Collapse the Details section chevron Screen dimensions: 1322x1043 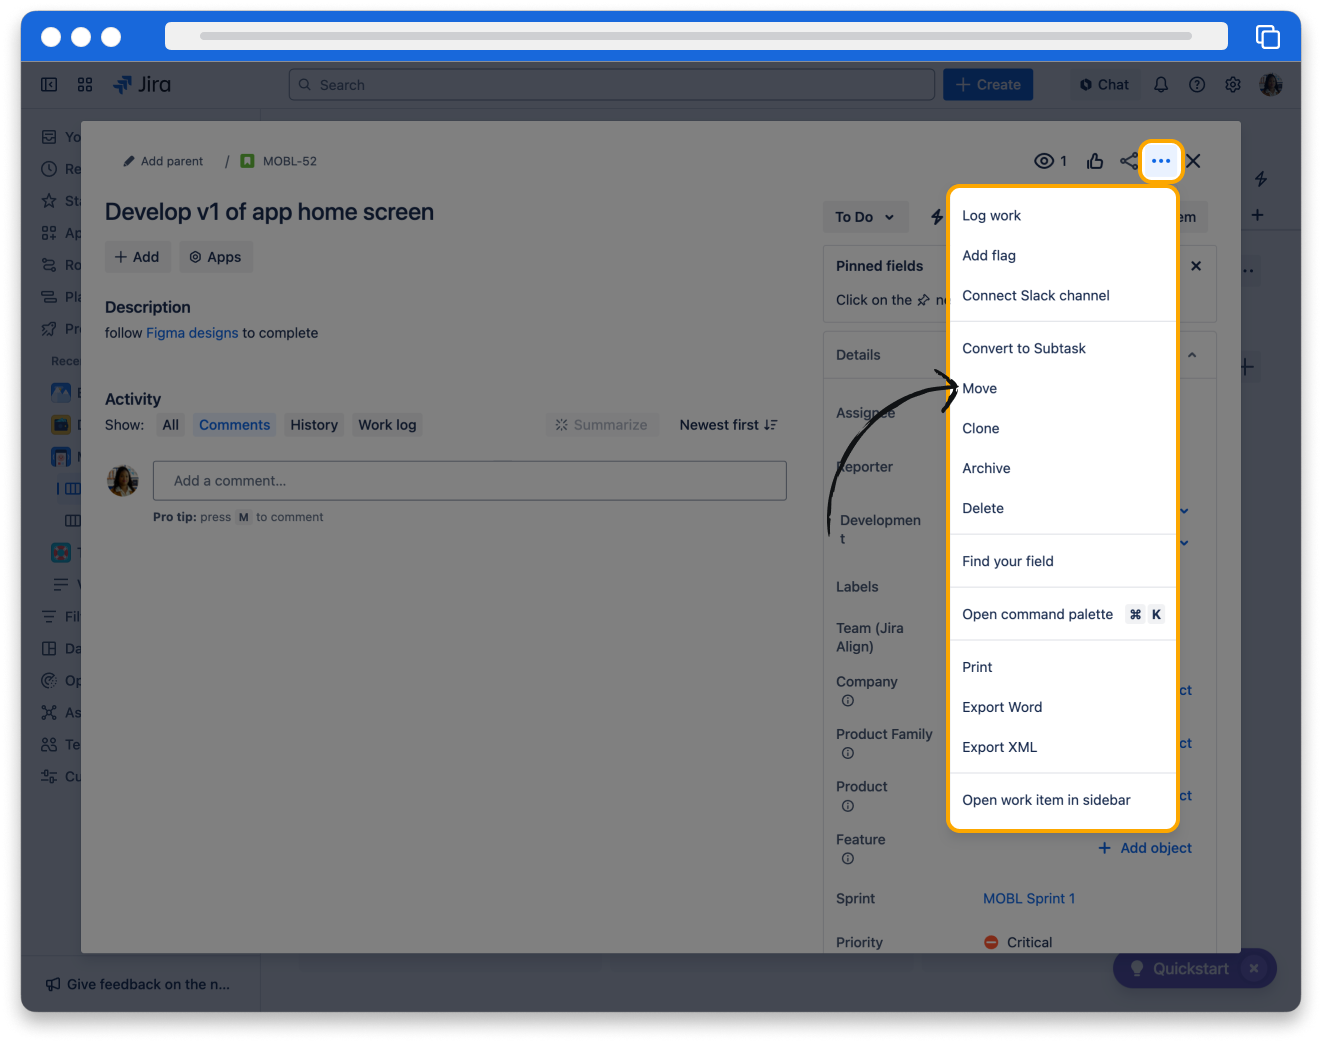point(1192,355)
